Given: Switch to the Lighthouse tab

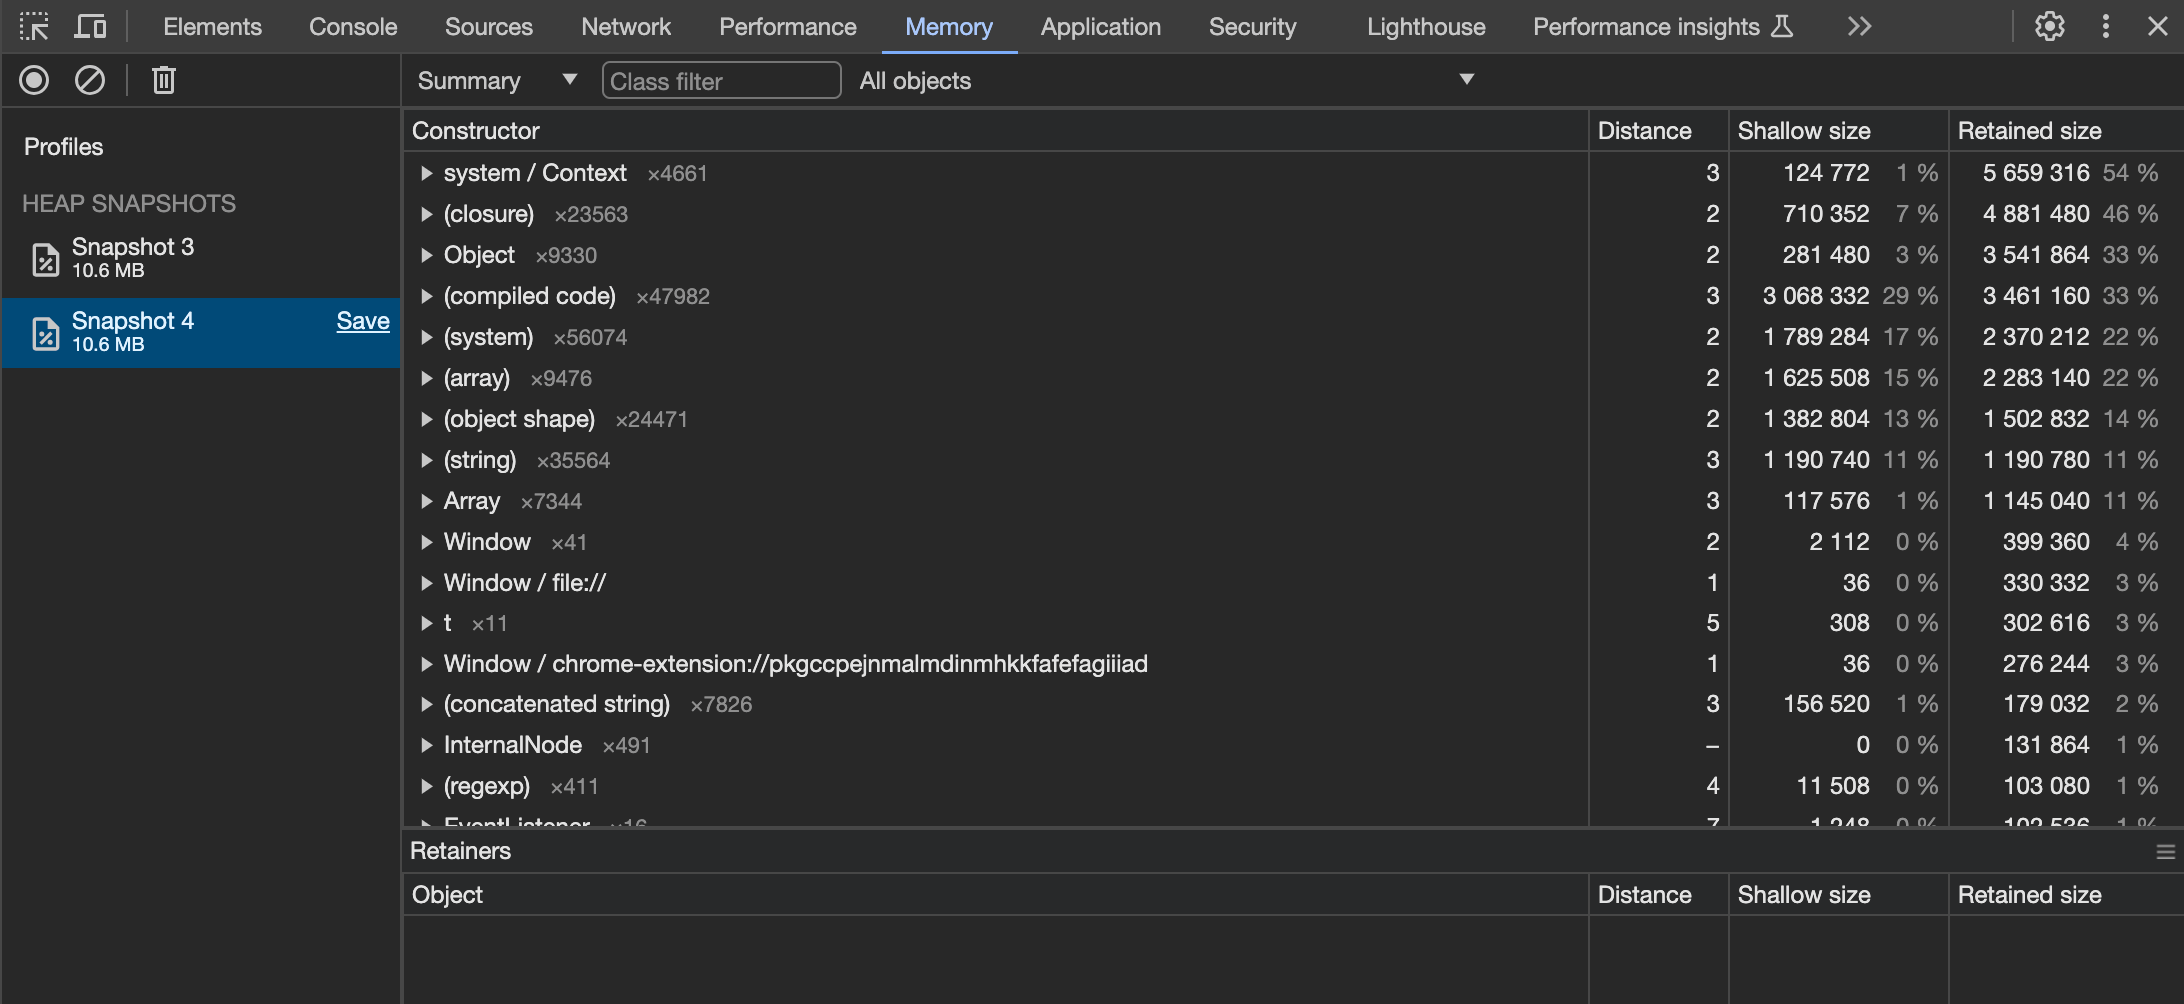Looking at the screenshot, I should pos(1426,27).
